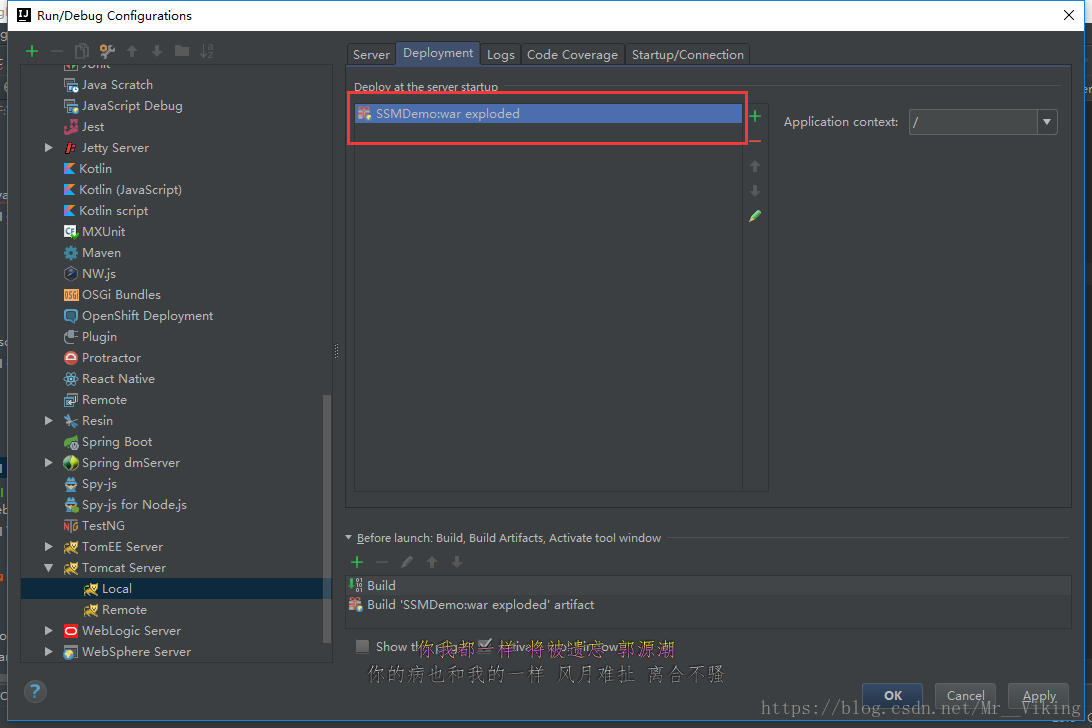Select the Kotlin (JavaScript) configuration type
The width and height of the screenshot is (1092, 728).
tap(123, 189)
